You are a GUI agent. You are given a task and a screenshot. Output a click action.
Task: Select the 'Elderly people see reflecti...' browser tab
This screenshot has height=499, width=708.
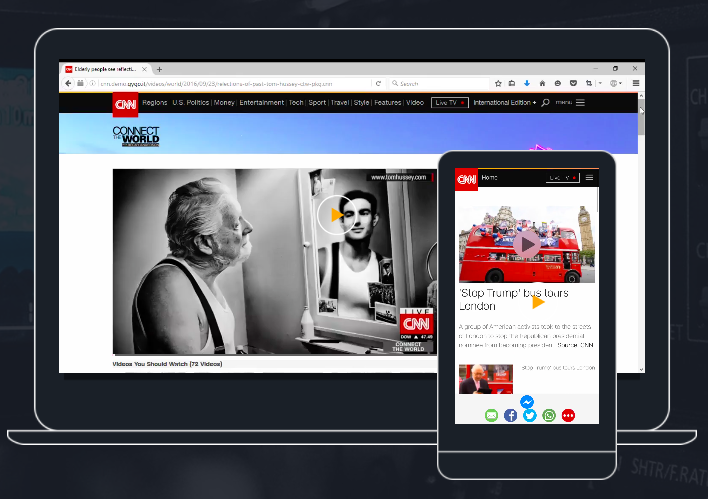pyautogui.click(x=106, y=69)
